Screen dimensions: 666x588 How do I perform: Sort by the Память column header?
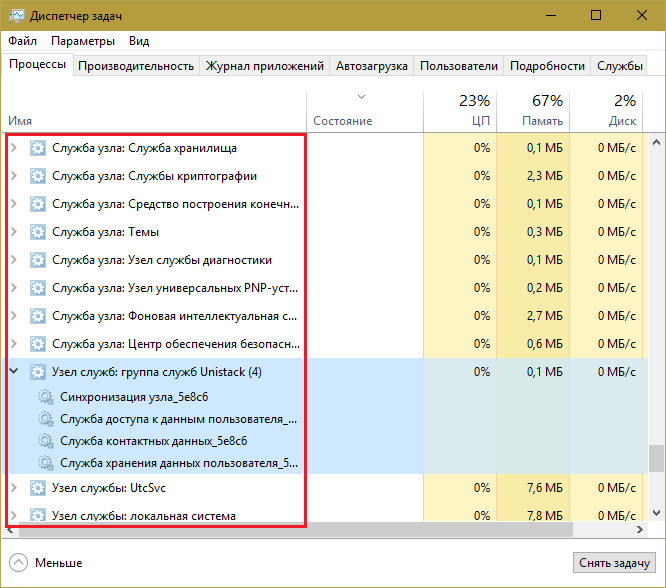[533, 111]
